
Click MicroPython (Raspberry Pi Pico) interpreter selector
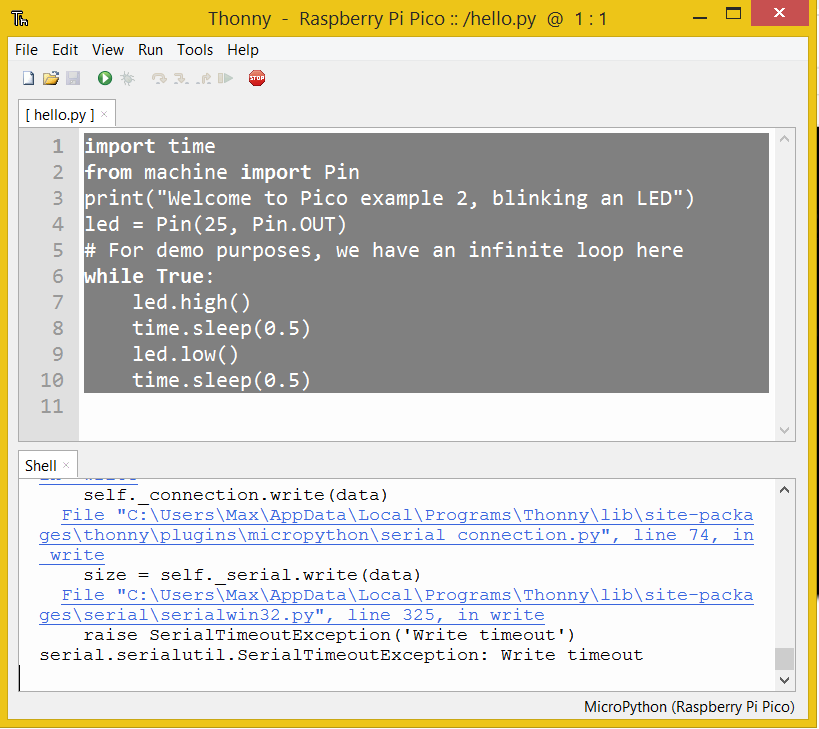coord(689,707)
